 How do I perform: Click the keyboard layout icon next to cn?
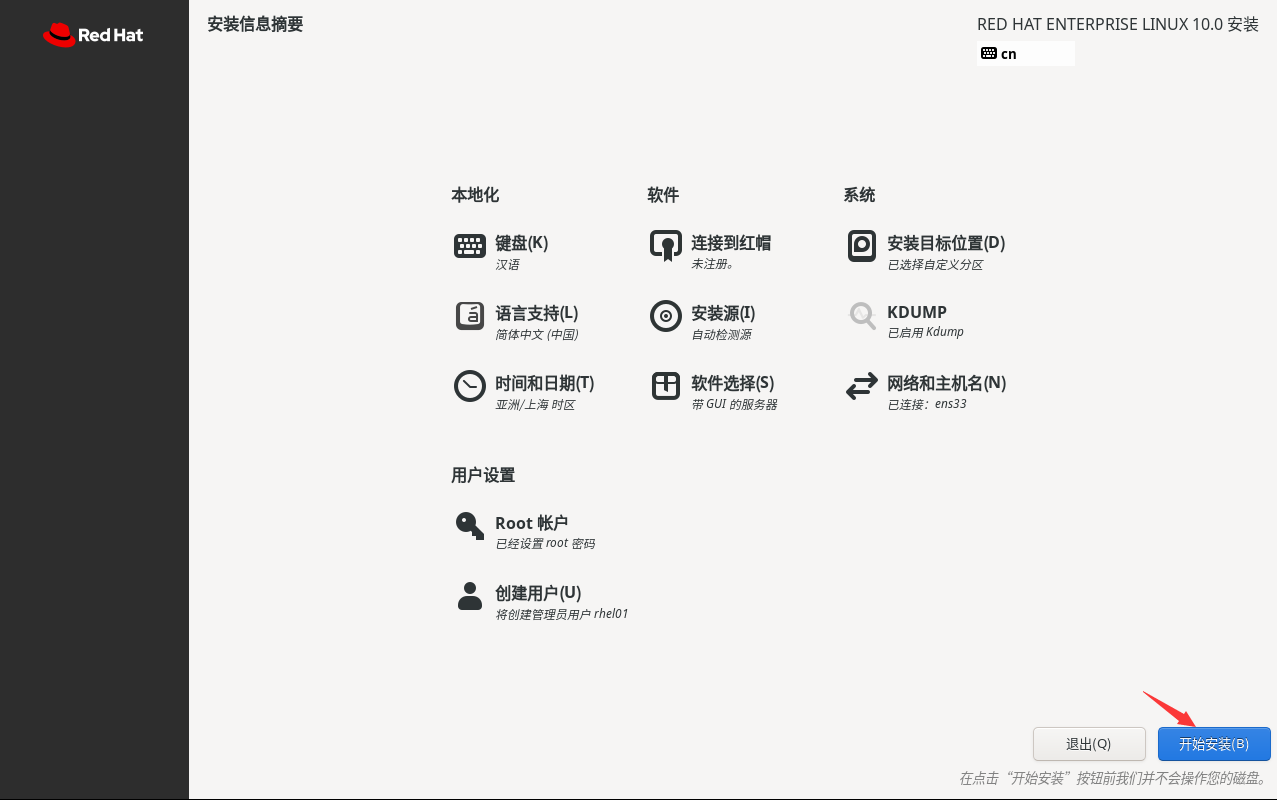coord(989,53)
